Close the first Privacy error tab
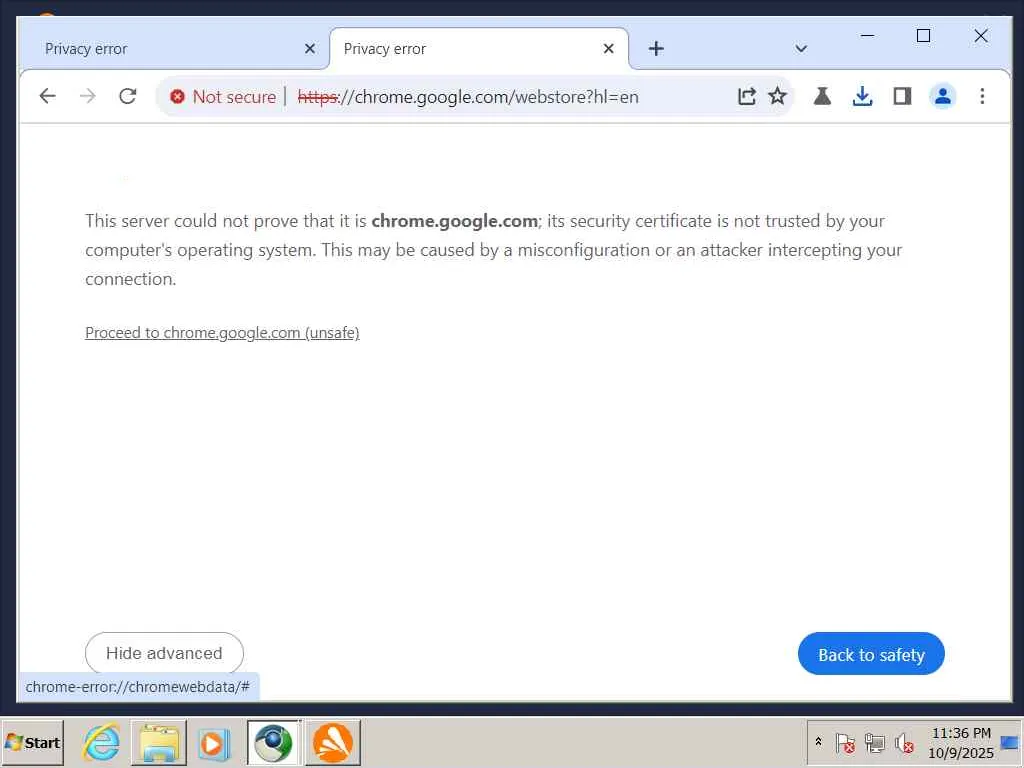1024x768 pixels. (x=310, y=48)
